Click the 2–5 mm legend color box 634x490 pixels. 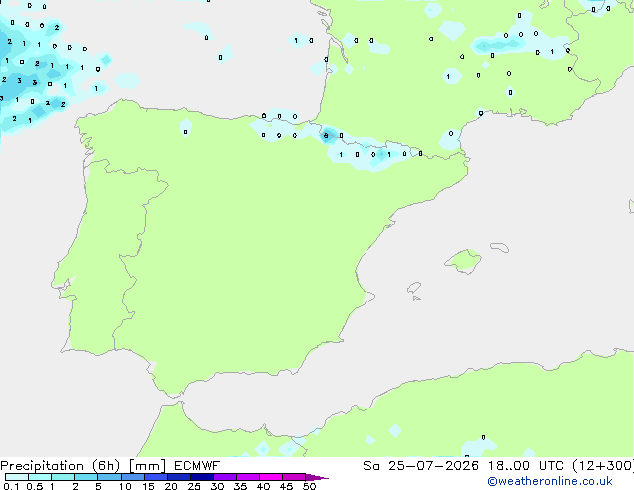tap(86, 477)
